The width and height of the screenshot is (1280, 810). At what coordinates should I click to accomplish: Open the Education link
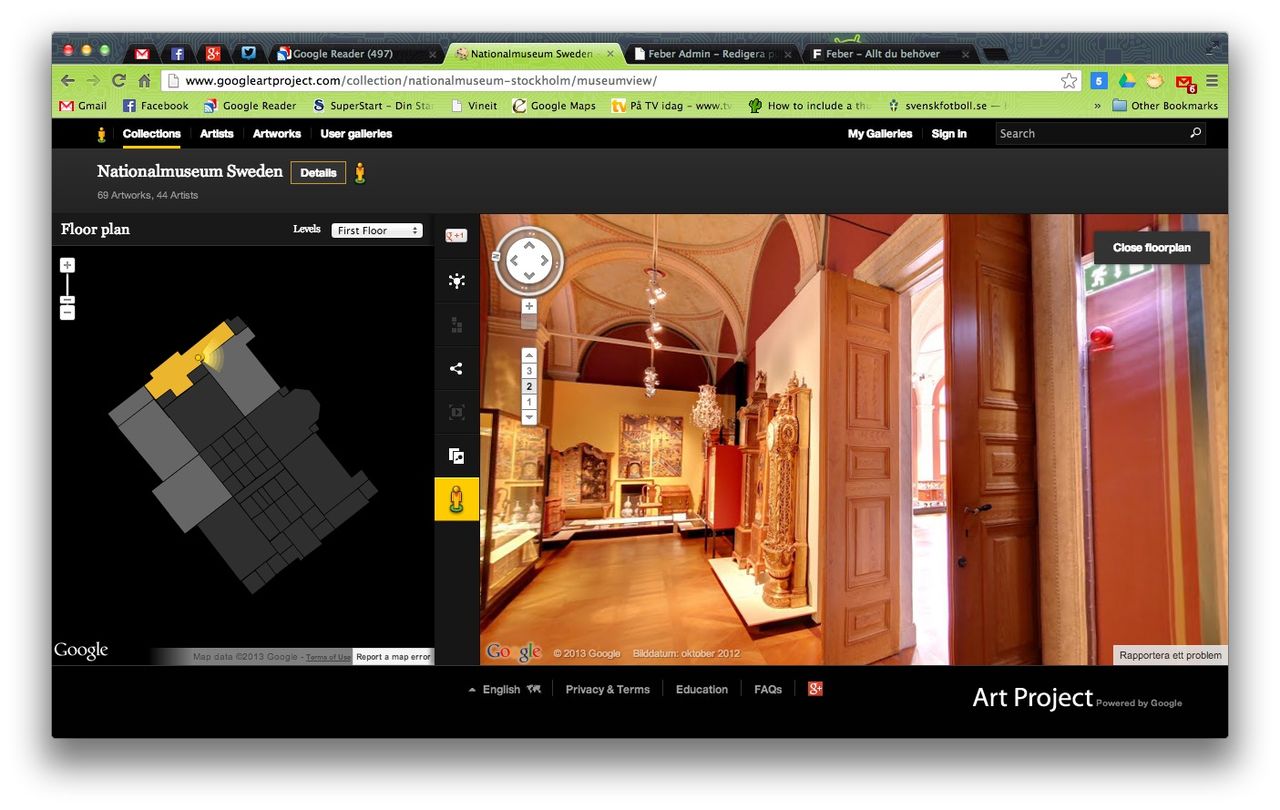[702, 689]
